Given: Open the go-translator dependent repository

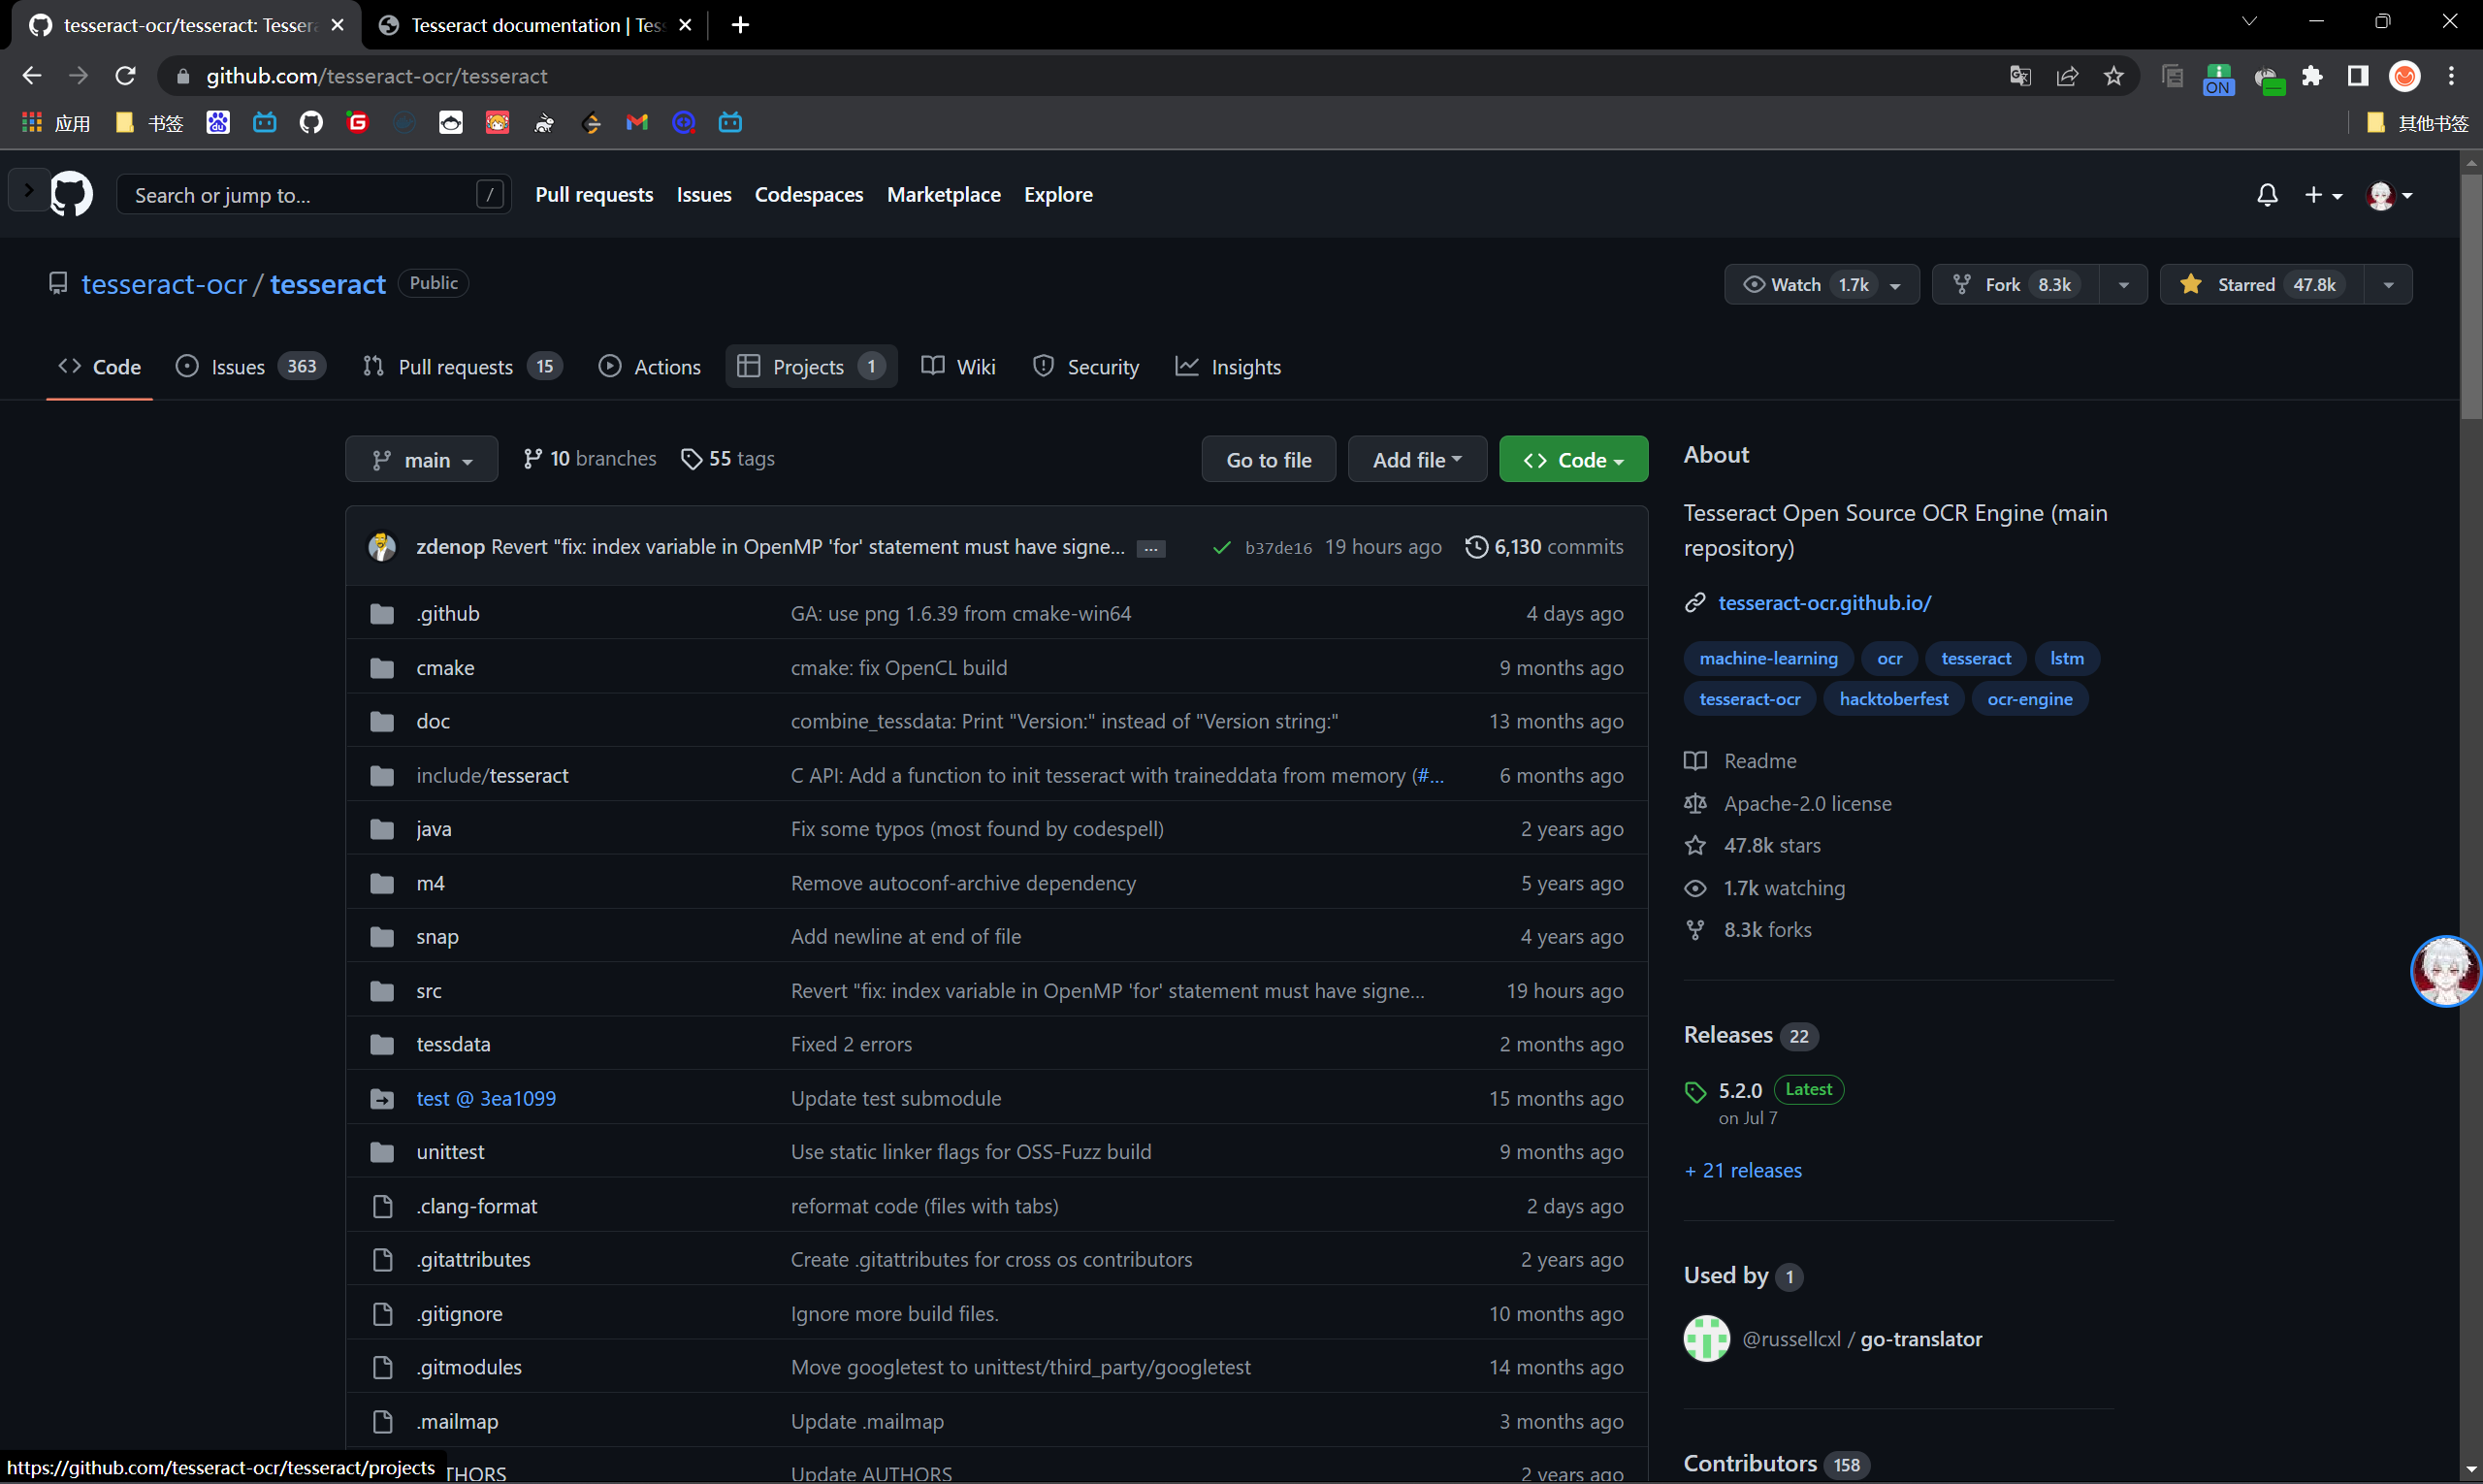Looking at the screenshot, I should (1921, 1340).
